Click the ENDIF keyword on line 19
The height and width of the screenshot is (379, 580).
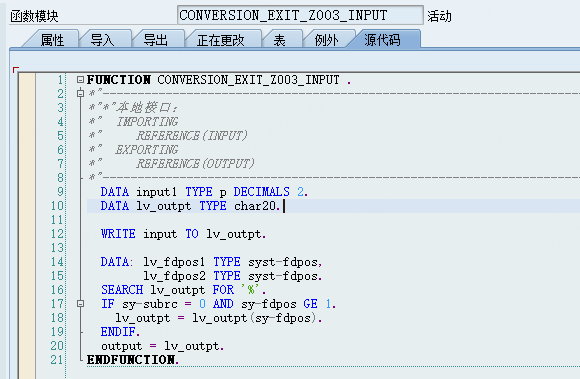coord(118,332)
